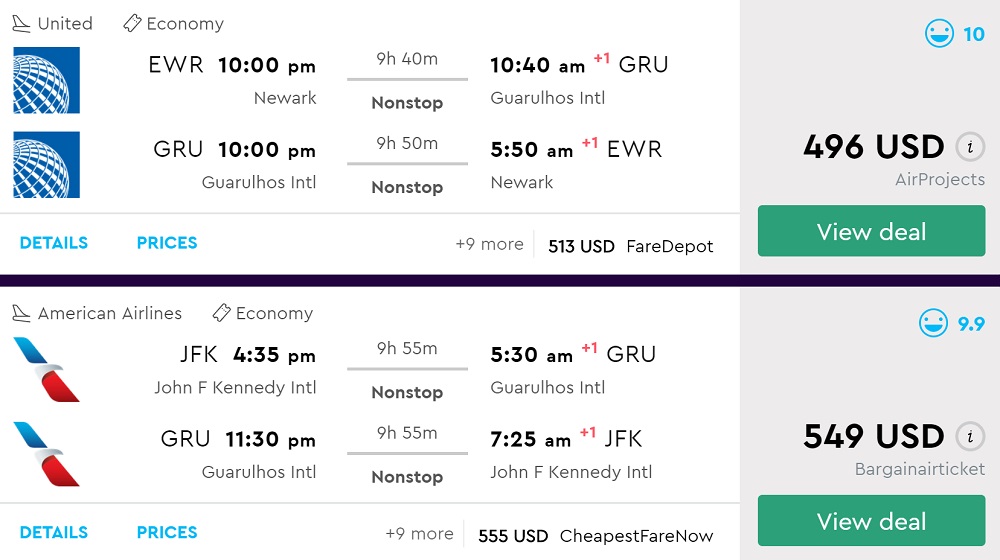Click the smiley rating icon scored 10
This screenshot has height=560, width=1000.
939,35
